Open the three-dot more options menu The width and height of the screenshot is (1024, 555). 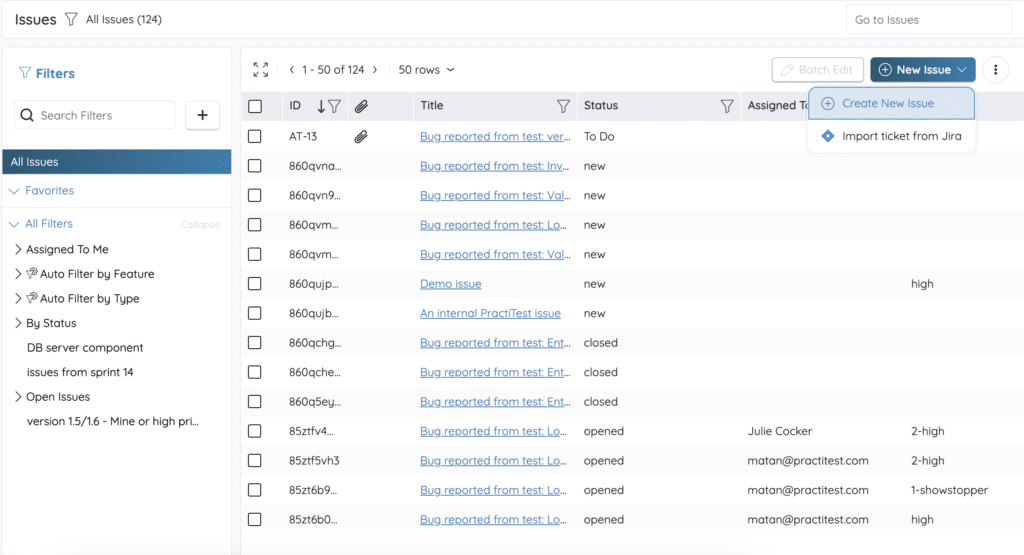995,70
